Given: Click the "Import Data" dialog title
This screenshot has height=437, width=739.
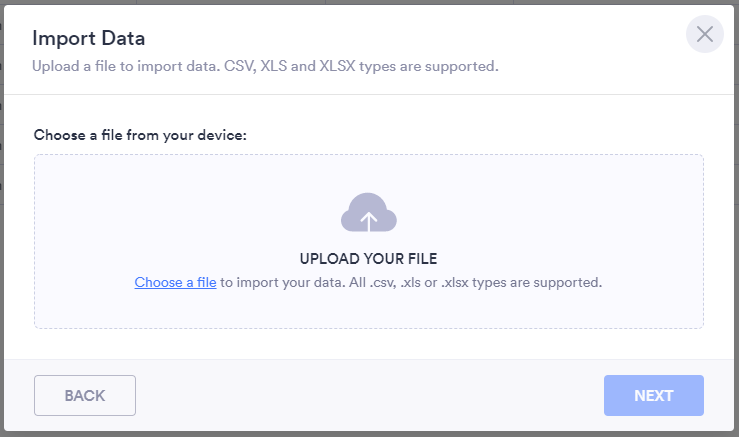Looking at the screenshot, I should click(x=88, y=39).
